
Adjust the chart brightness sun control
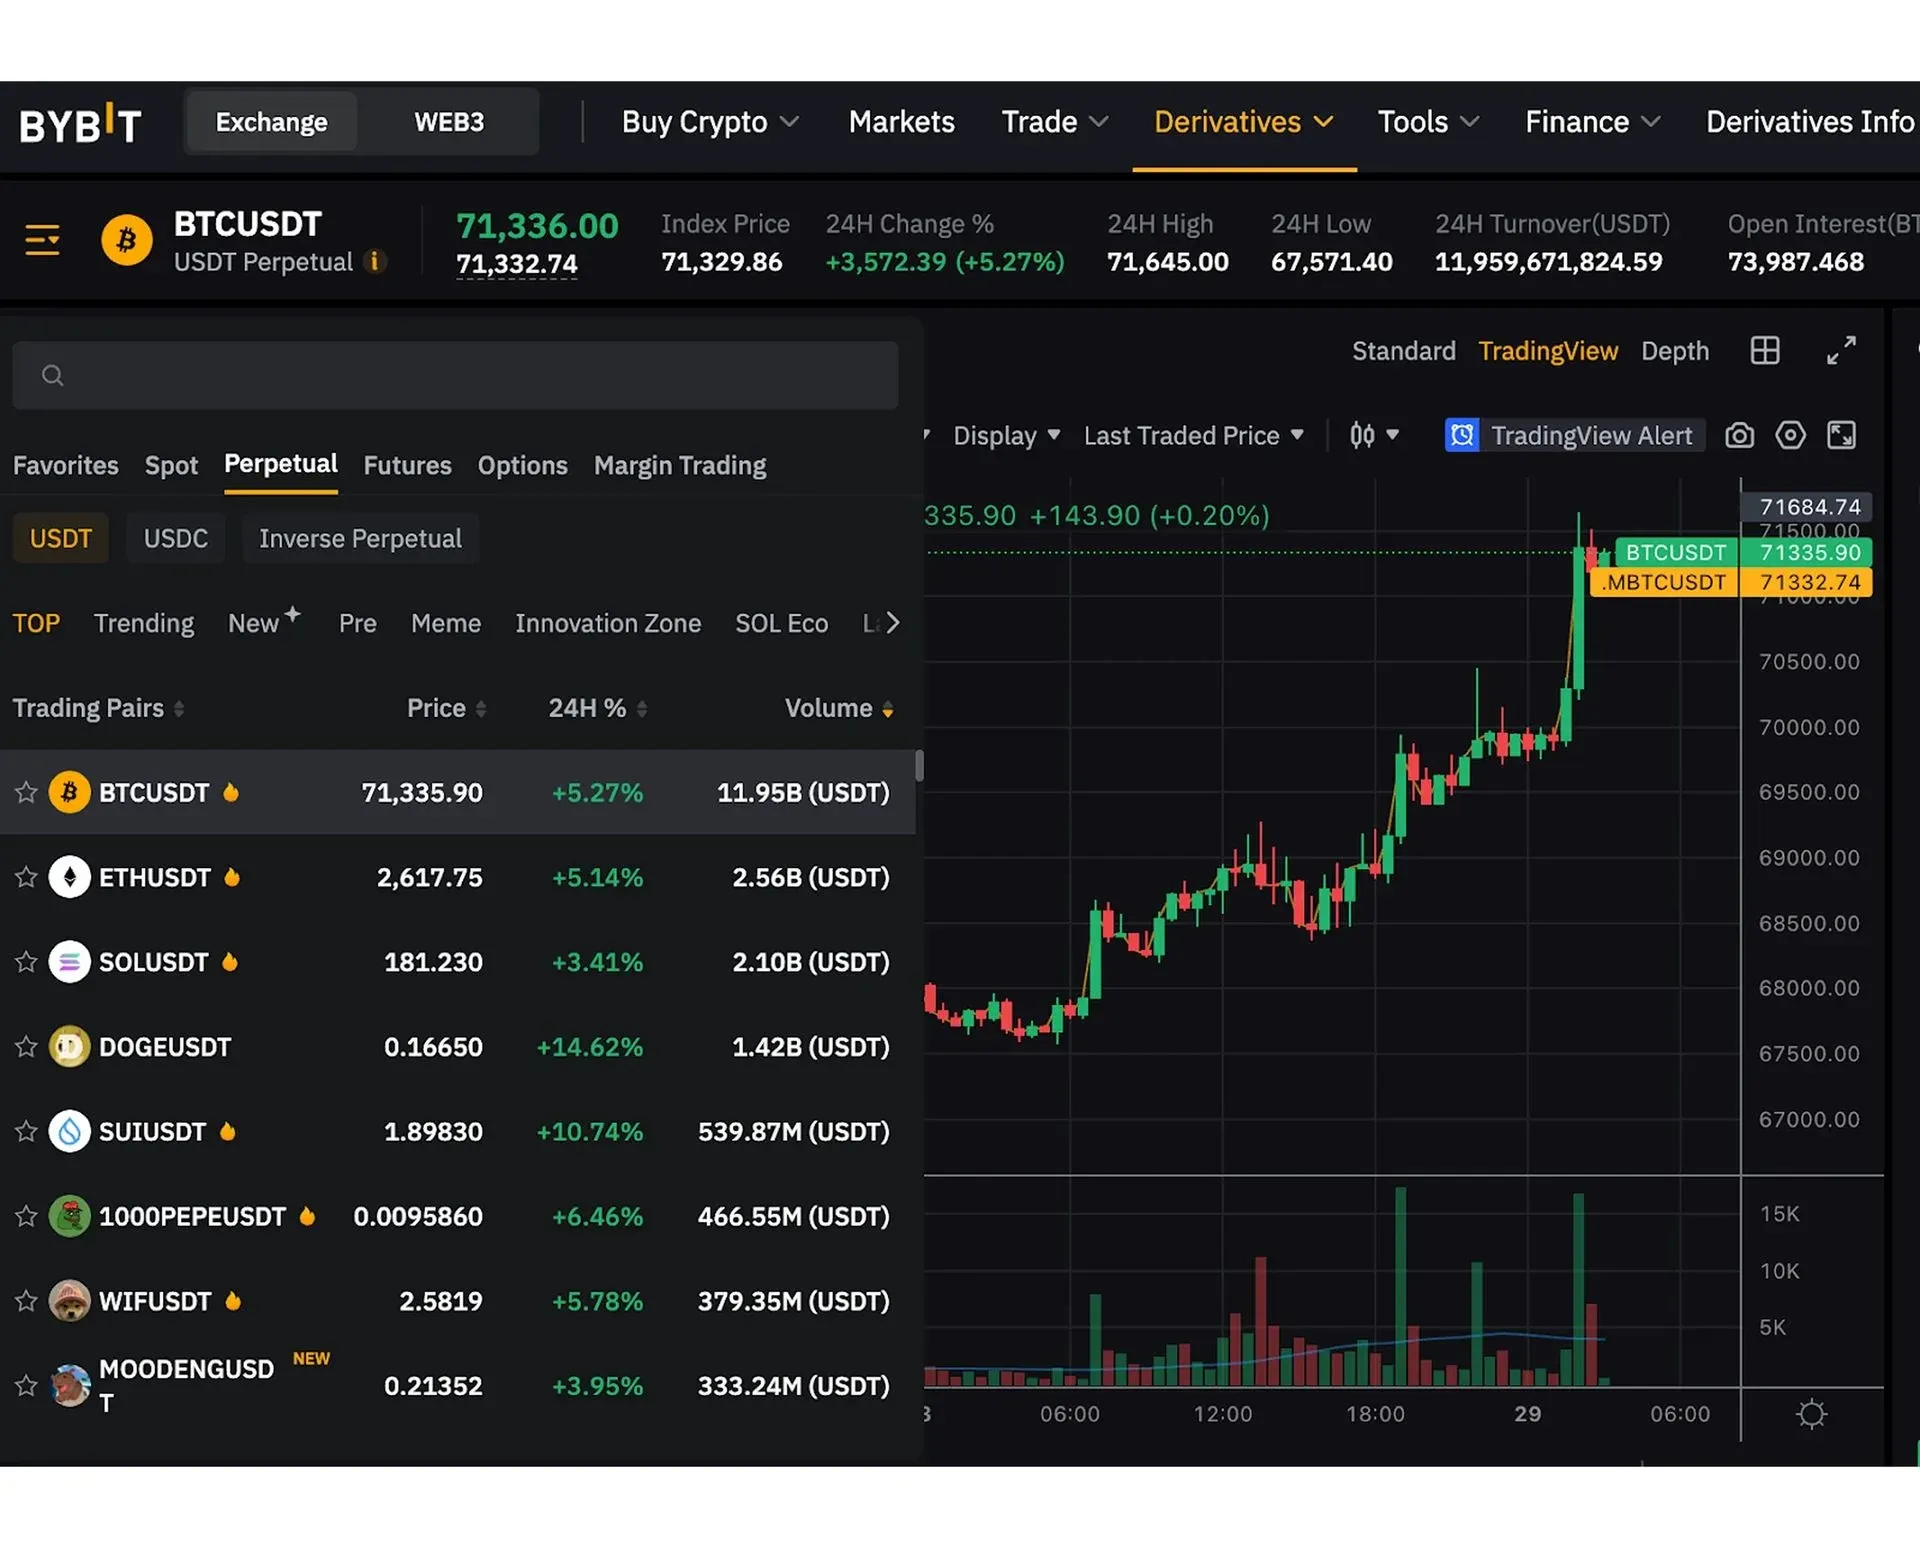(1810, 1413)
